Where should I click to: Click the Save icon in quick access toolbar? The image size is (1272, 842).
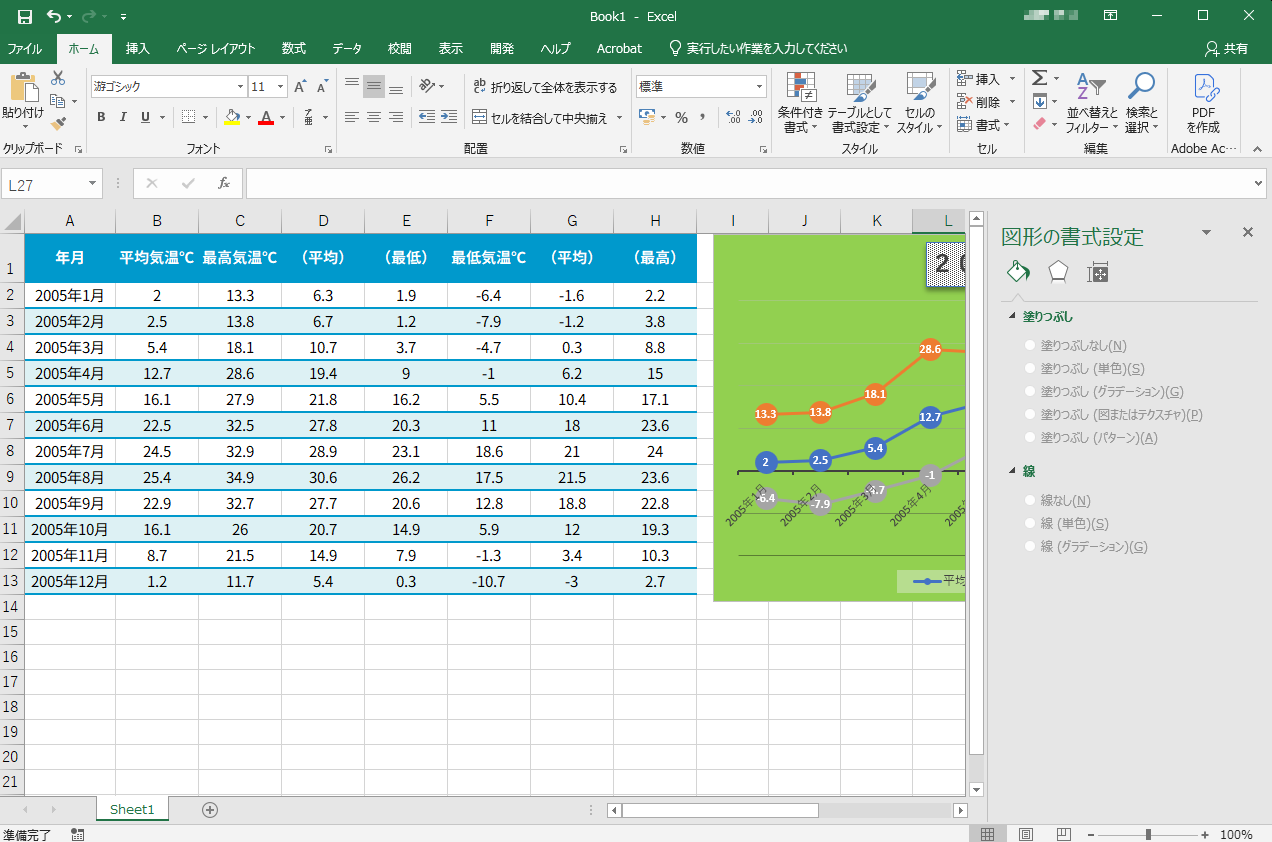pyautogui.click(x=25, y=16)
